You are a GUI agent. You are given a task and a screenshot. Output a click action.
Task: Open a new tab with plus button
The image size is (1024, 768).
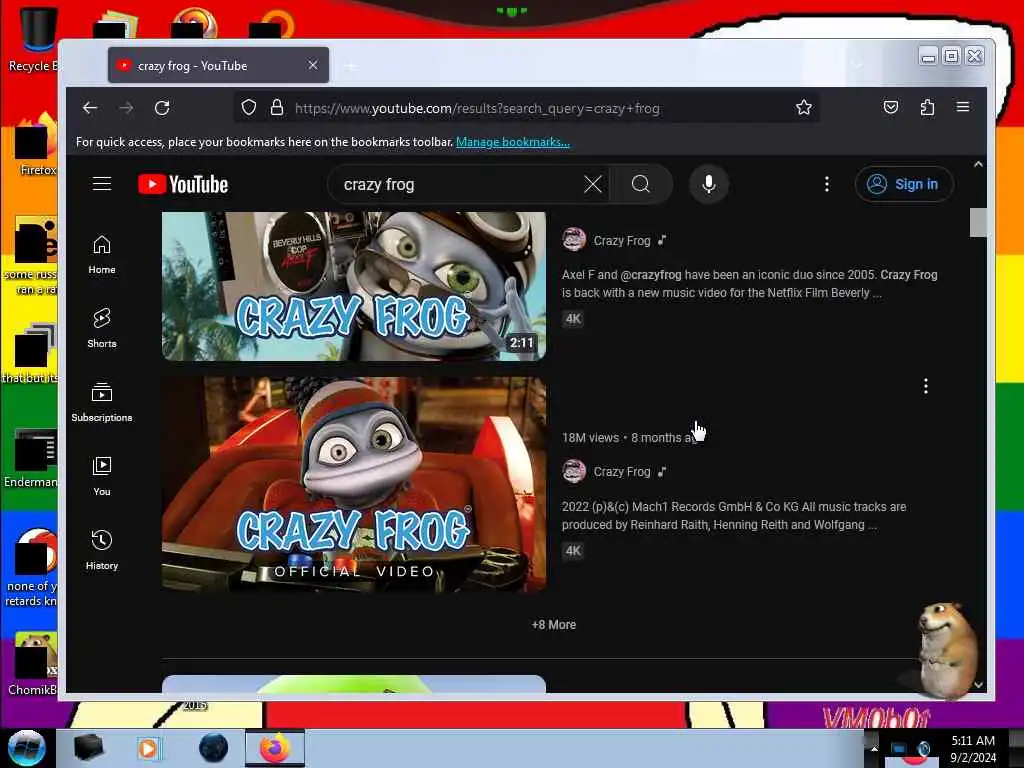tap(351, 66)
